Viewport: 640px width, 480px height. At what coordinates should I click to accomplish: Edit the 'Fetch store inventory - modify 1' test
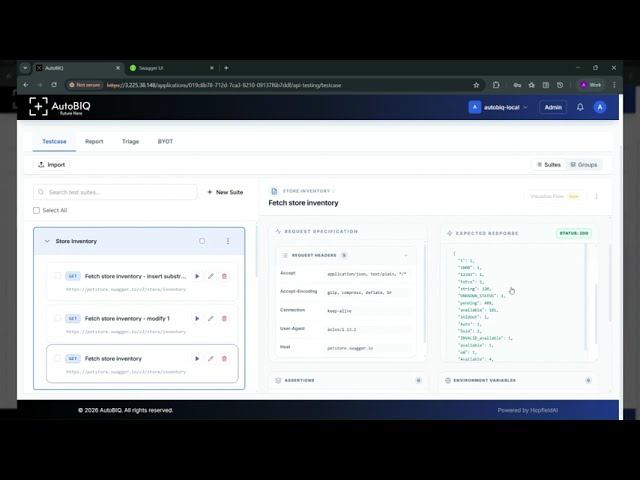pos(211,318)
